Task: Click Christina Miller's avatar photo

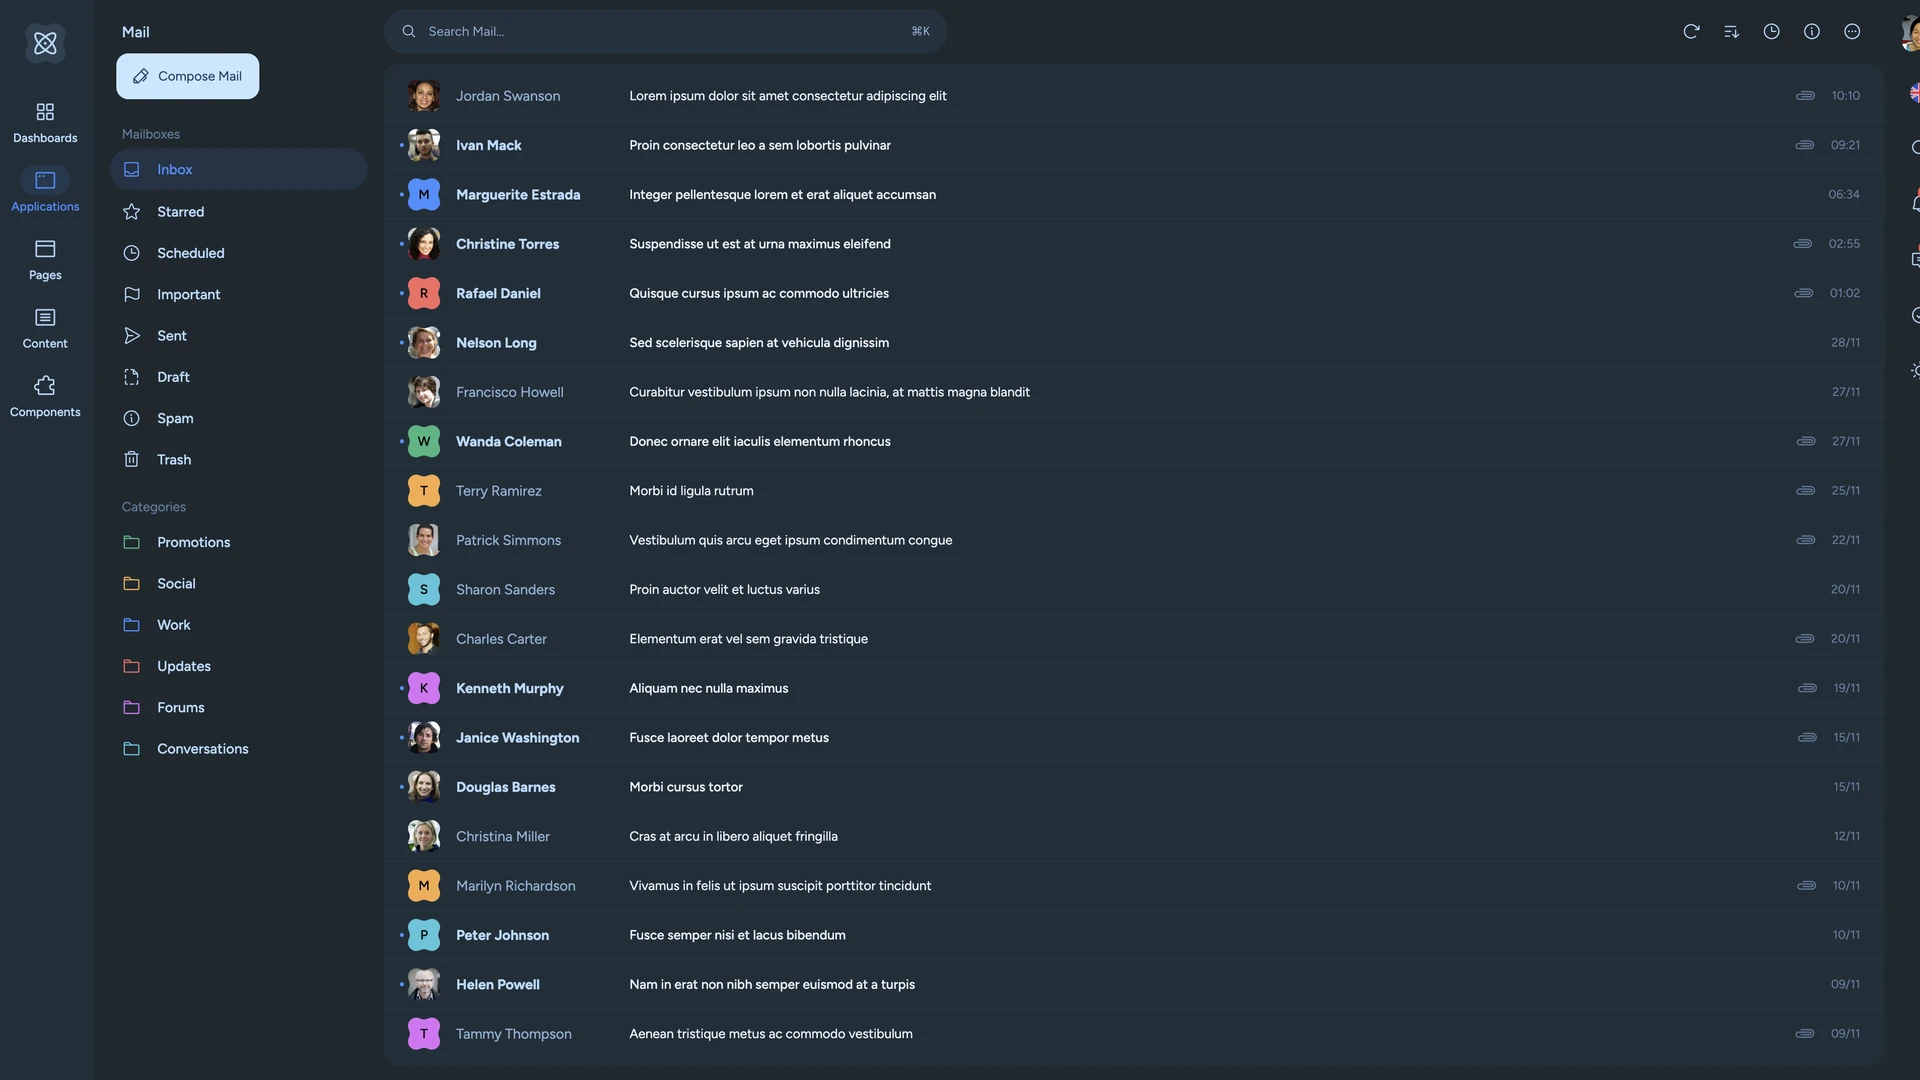Action: coord(424,836)
